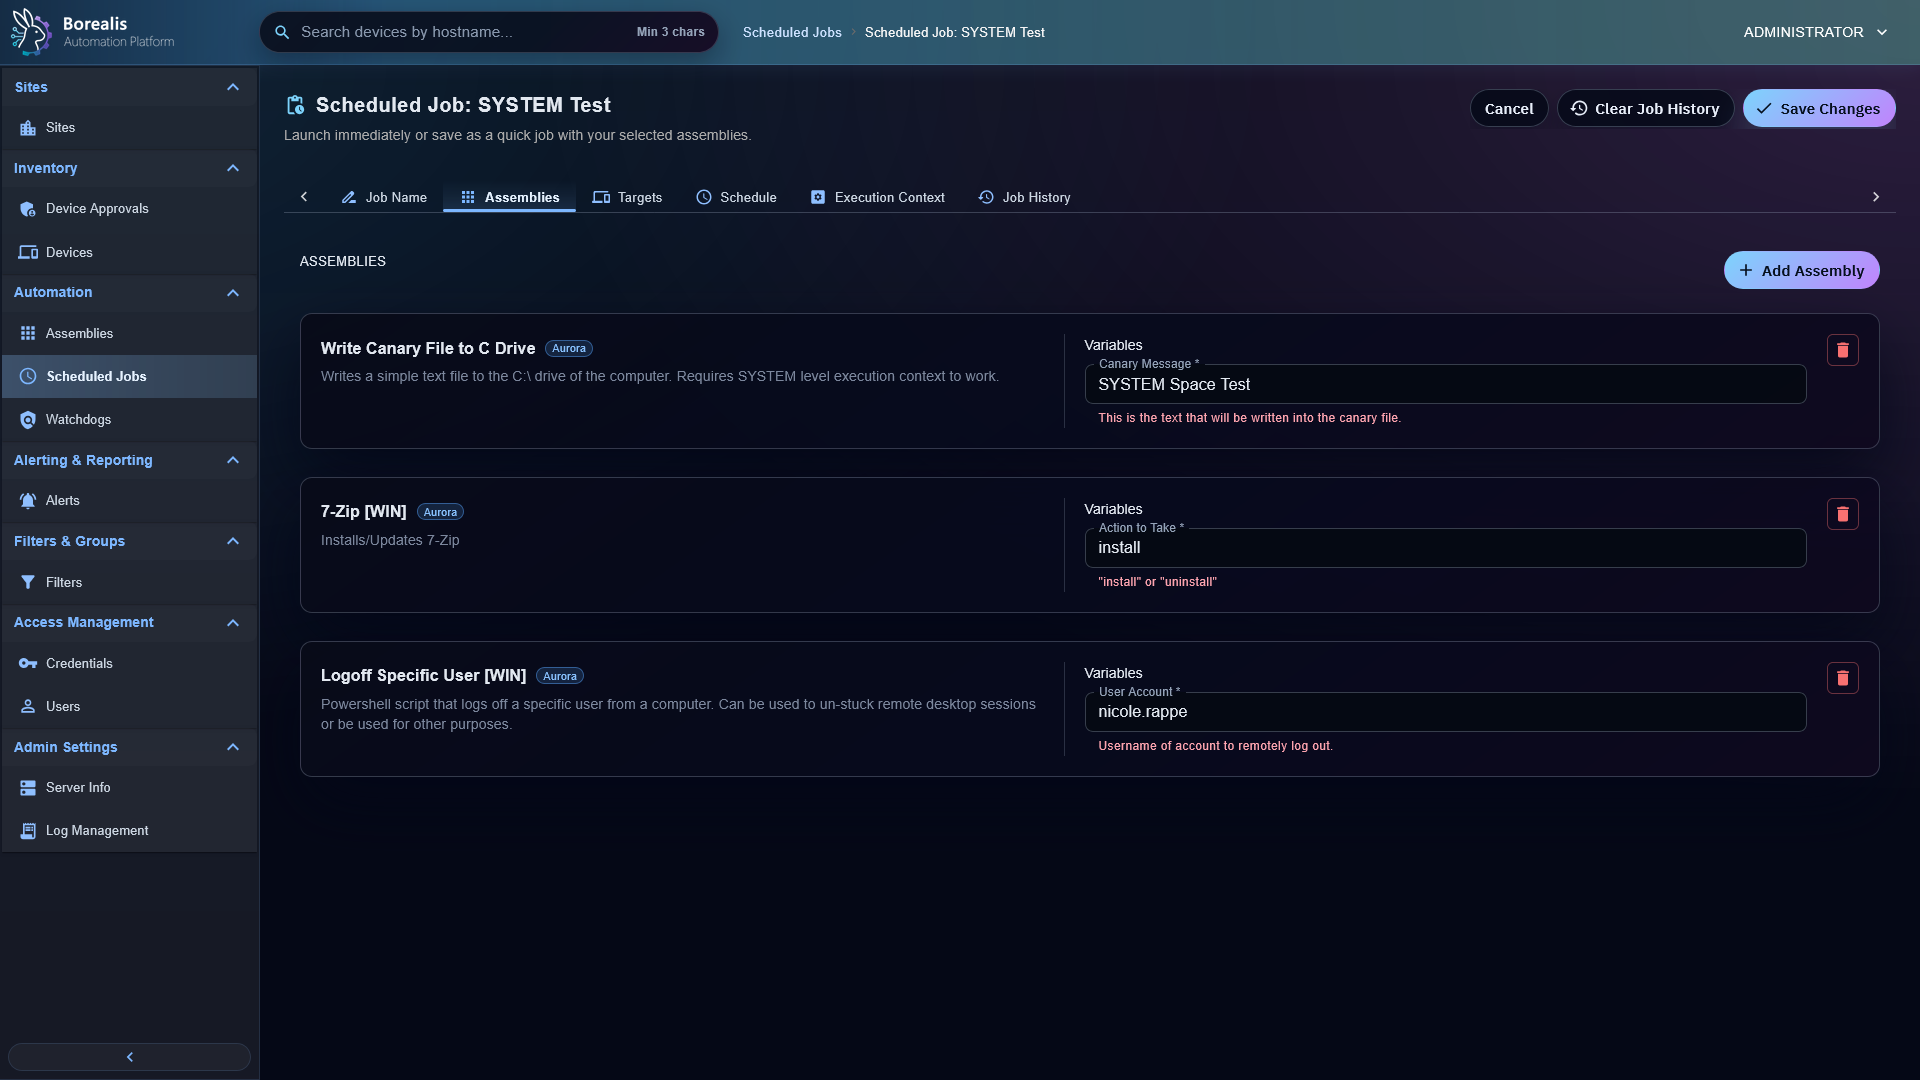The height and width of the screenshot is (1080, 1920).
Task: Click Clear Job History button
Action: click(x=1645, y=108)
